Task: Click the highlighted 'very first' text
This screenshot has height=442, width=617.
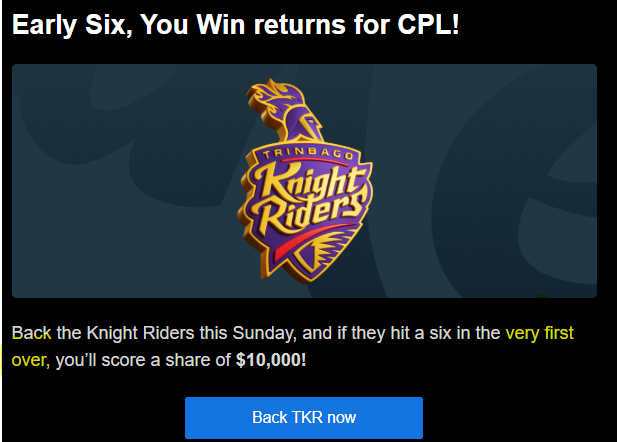Action: [539, 333]
